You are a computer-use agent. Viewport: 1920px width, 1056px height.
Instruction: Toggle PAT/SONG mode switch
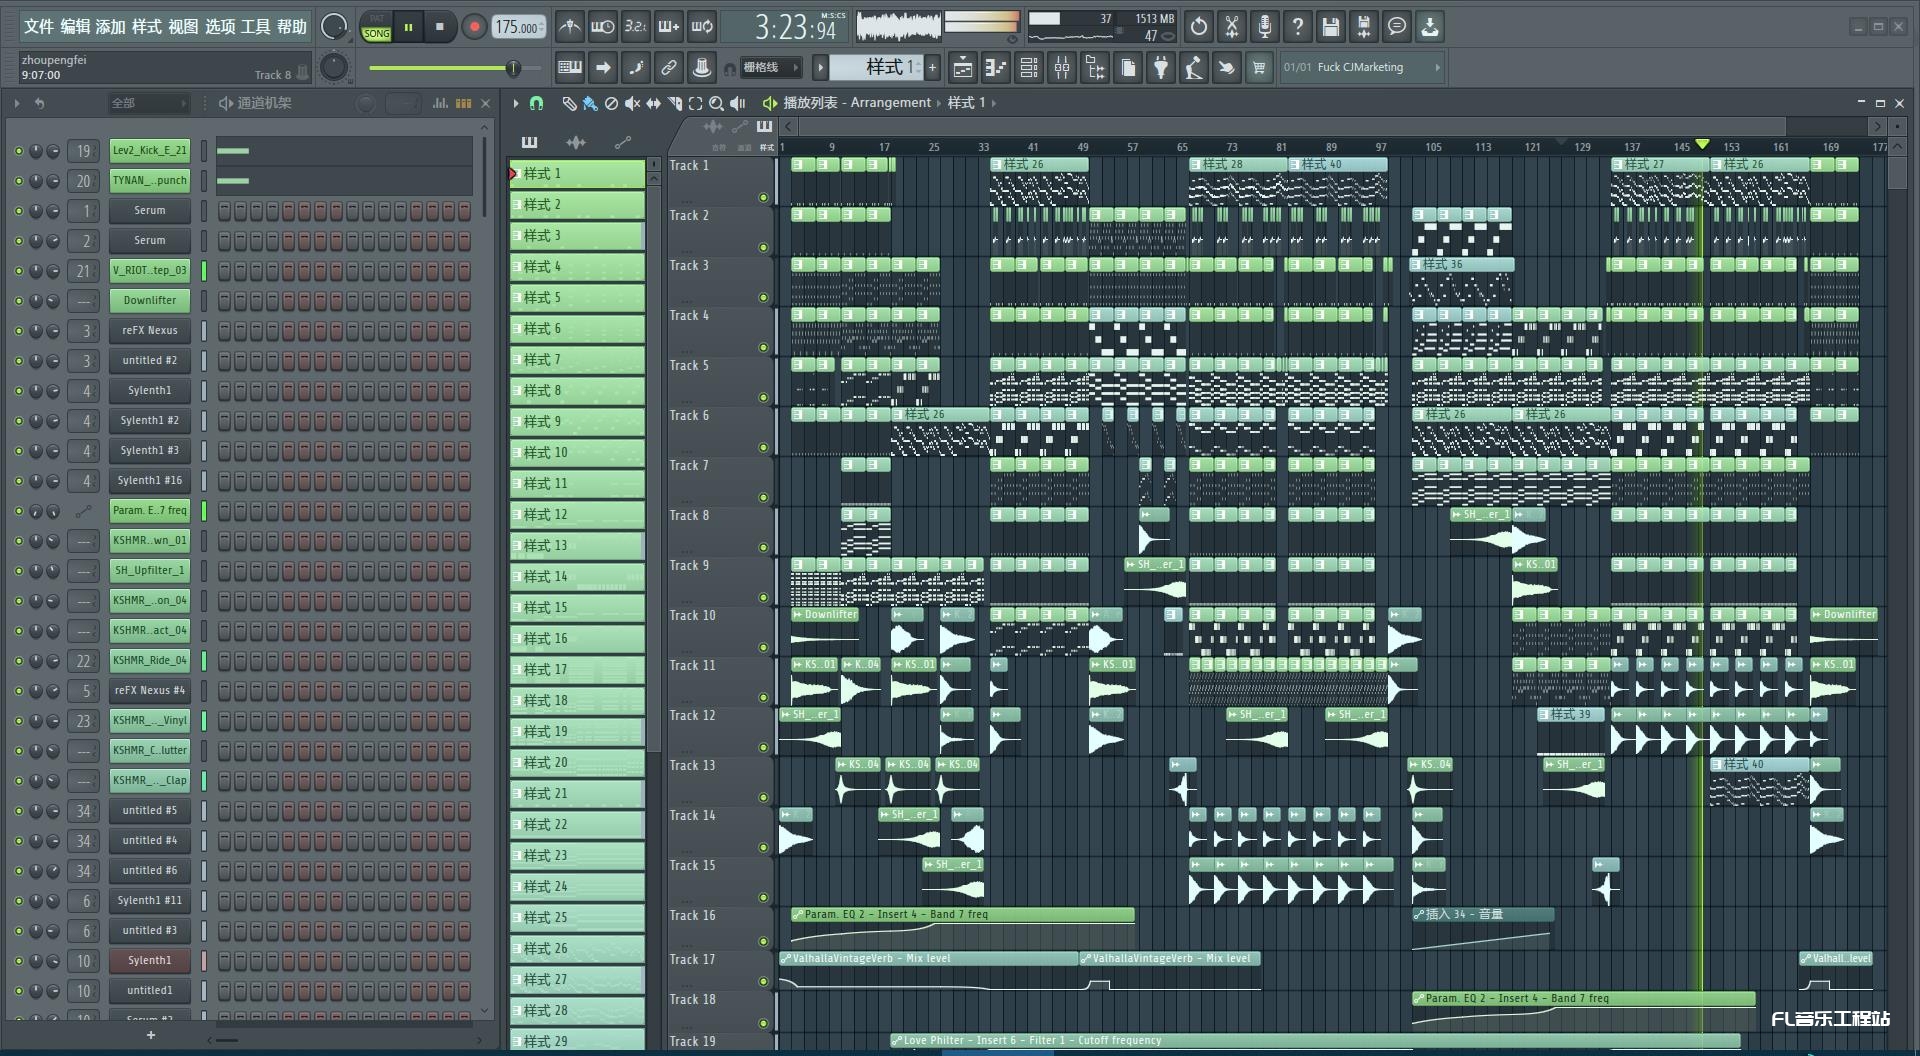[x=377, y=27]
